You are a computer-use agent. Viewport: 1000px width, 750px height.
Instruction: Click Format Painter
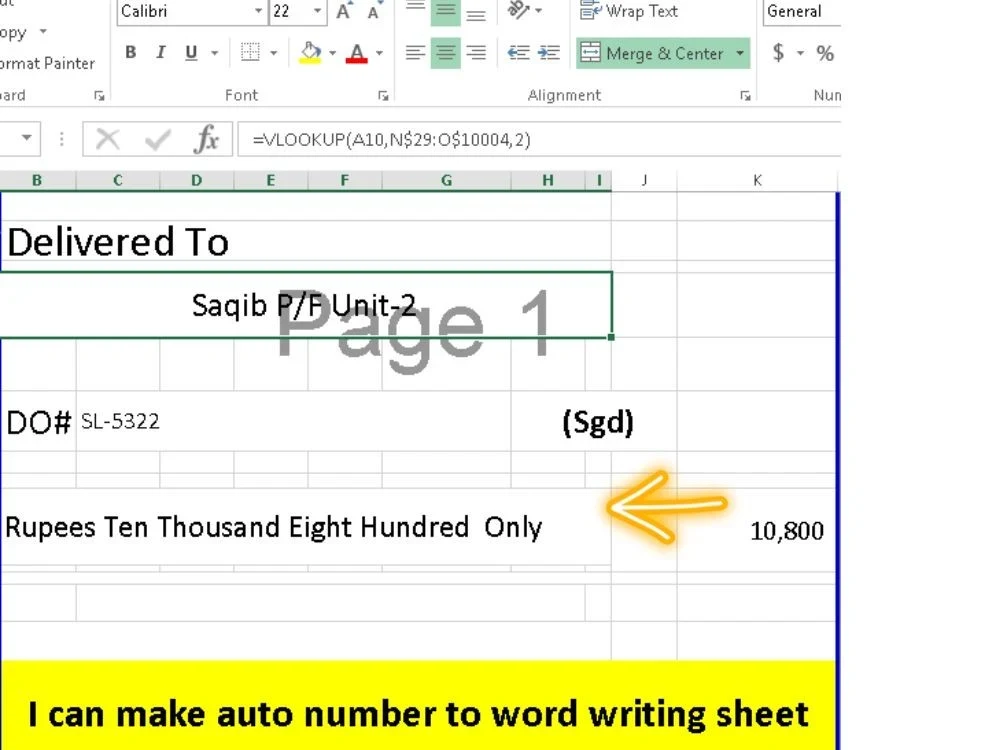tap(46, 63)
